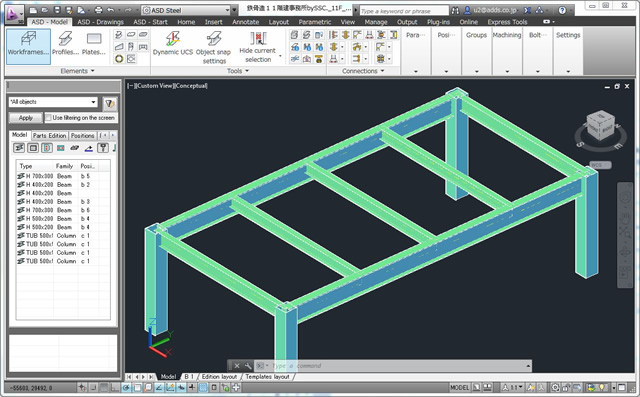Open the Plates tool
This screenshot has height=397, width=640.
[93, 44]
